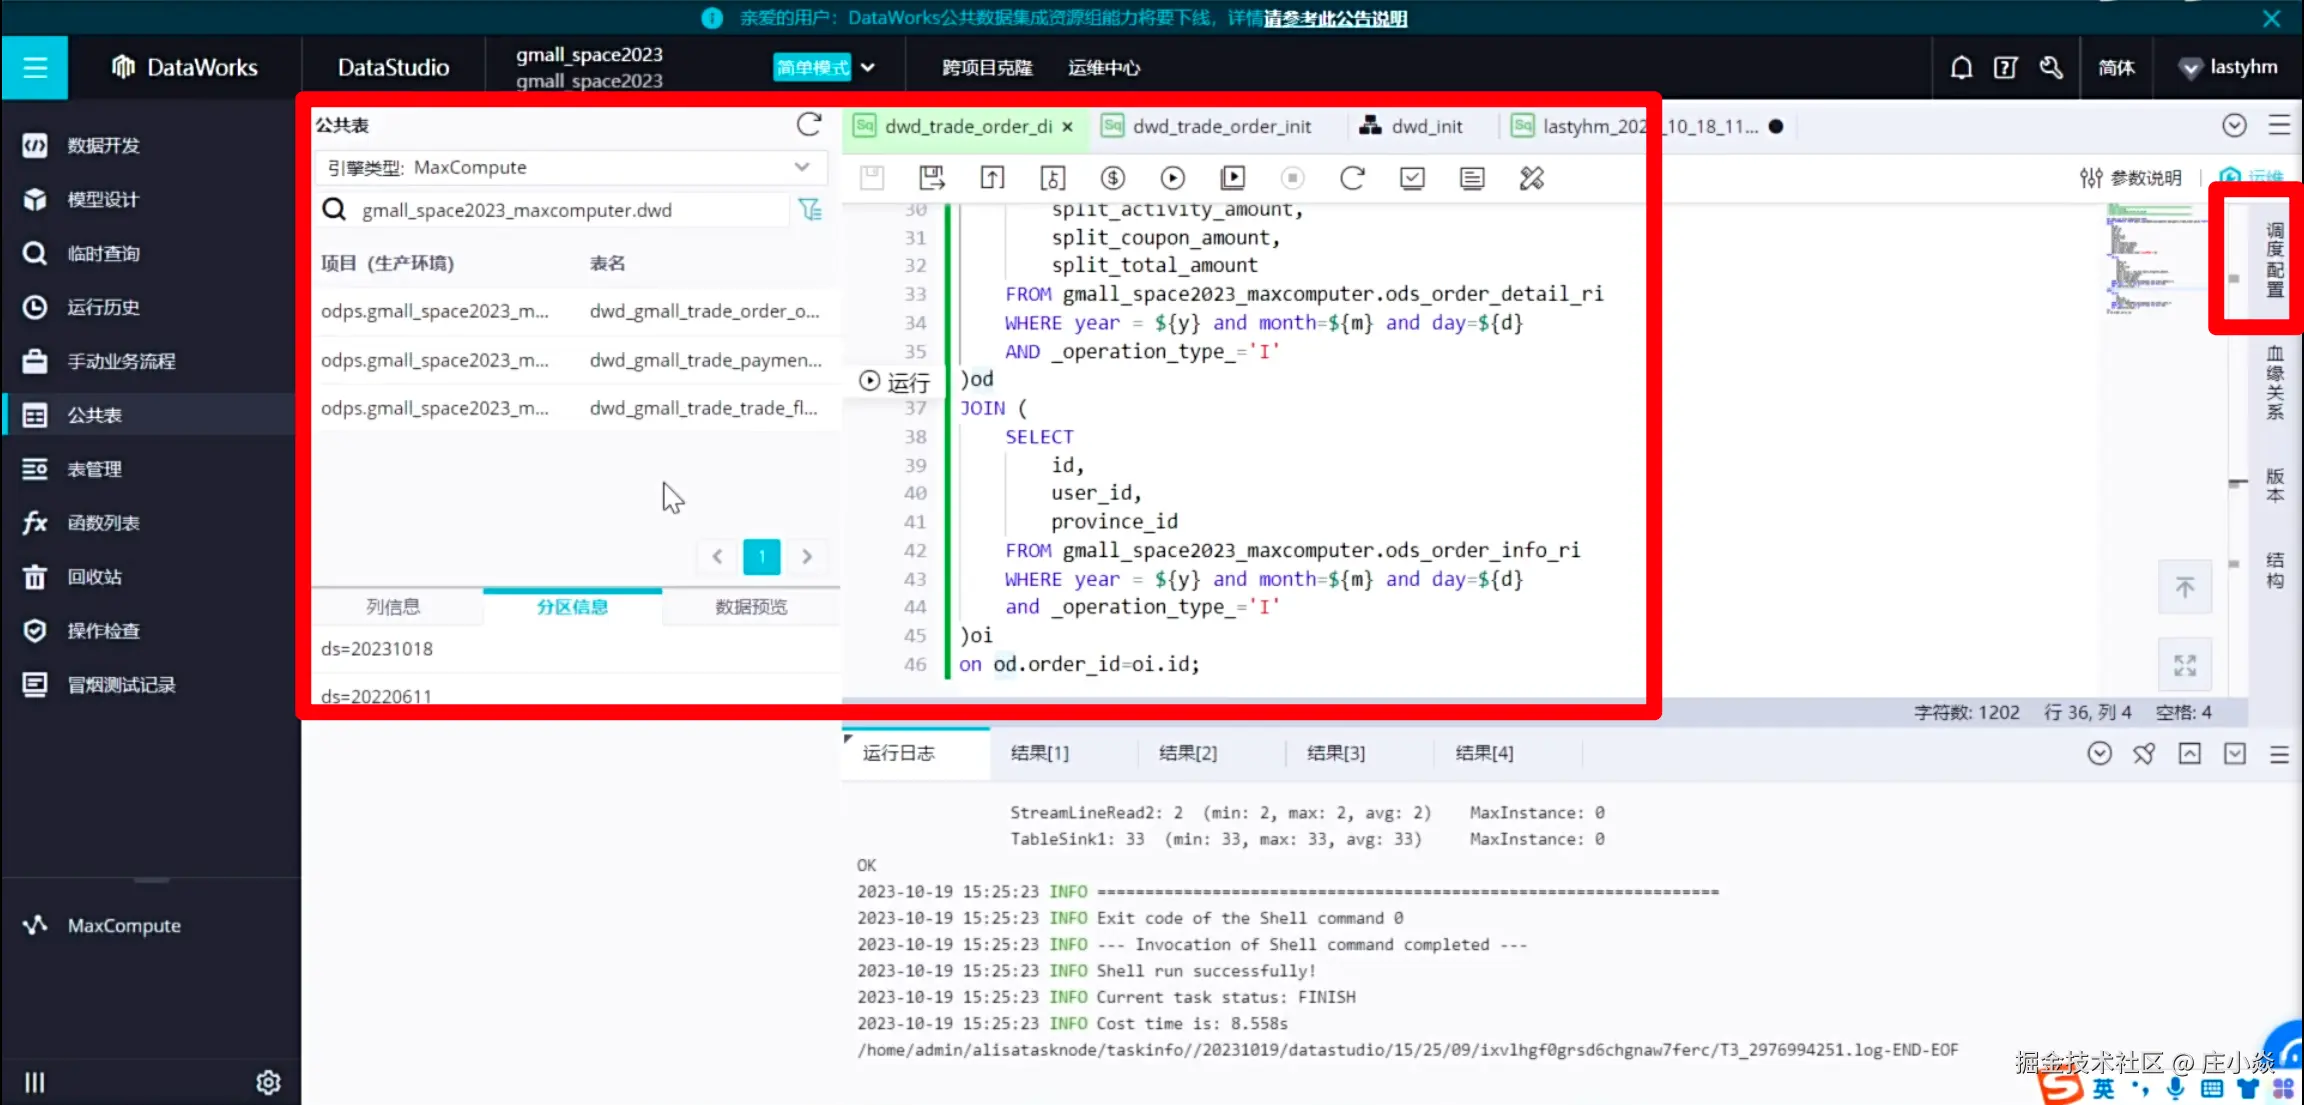Click the notification bell icon
Viewport: 2304px width, 1105px height.
(x=1961, y=68)
